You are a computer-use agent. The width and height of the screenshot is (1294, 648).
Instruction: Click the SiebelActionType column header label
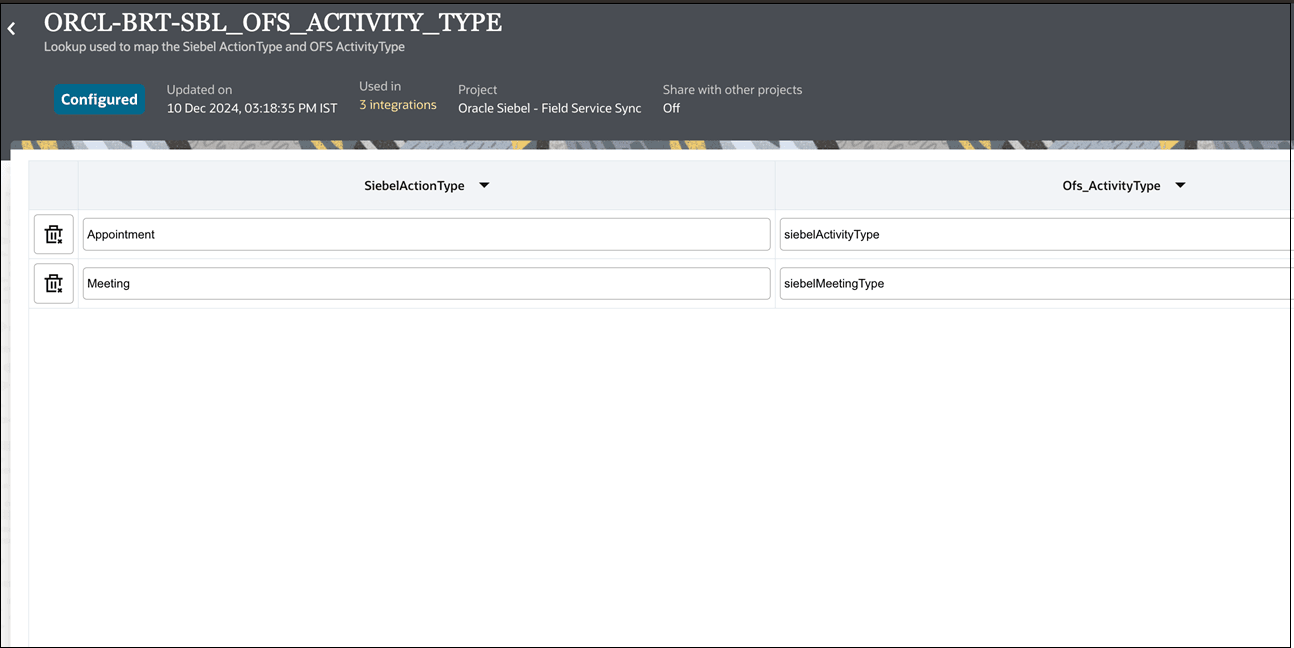tap(414, 186)
